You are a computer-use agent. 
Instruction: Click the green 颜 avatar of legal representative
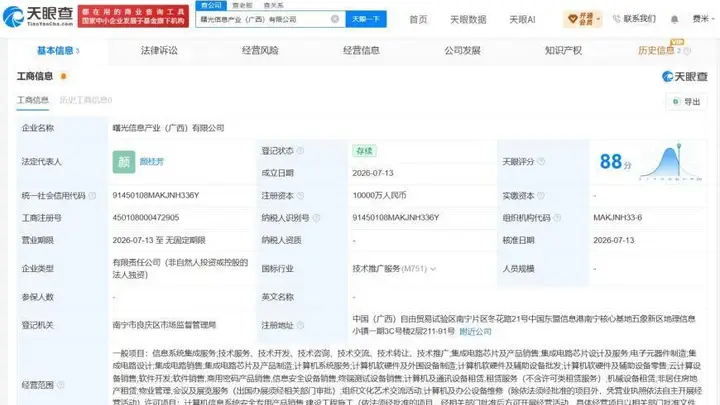(124, 162)
